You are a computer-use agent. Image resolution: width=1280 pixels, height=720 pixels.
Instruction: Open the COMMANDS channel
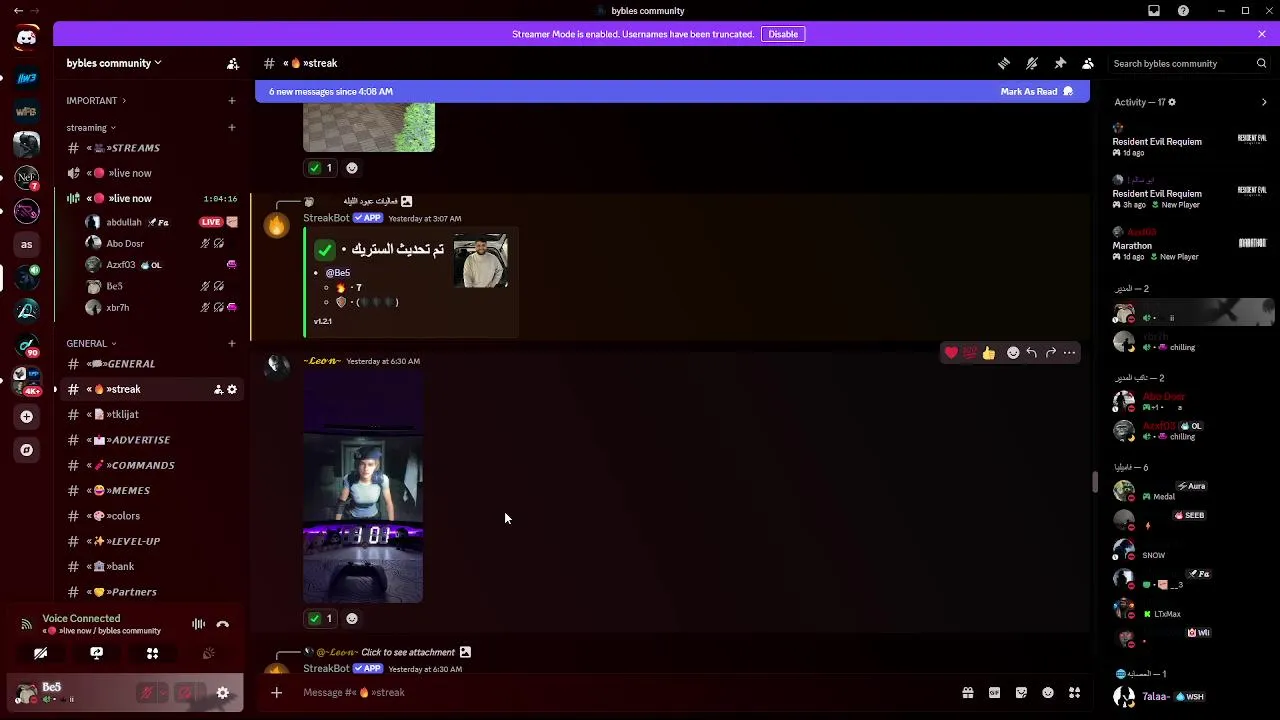tap(150, 465)
